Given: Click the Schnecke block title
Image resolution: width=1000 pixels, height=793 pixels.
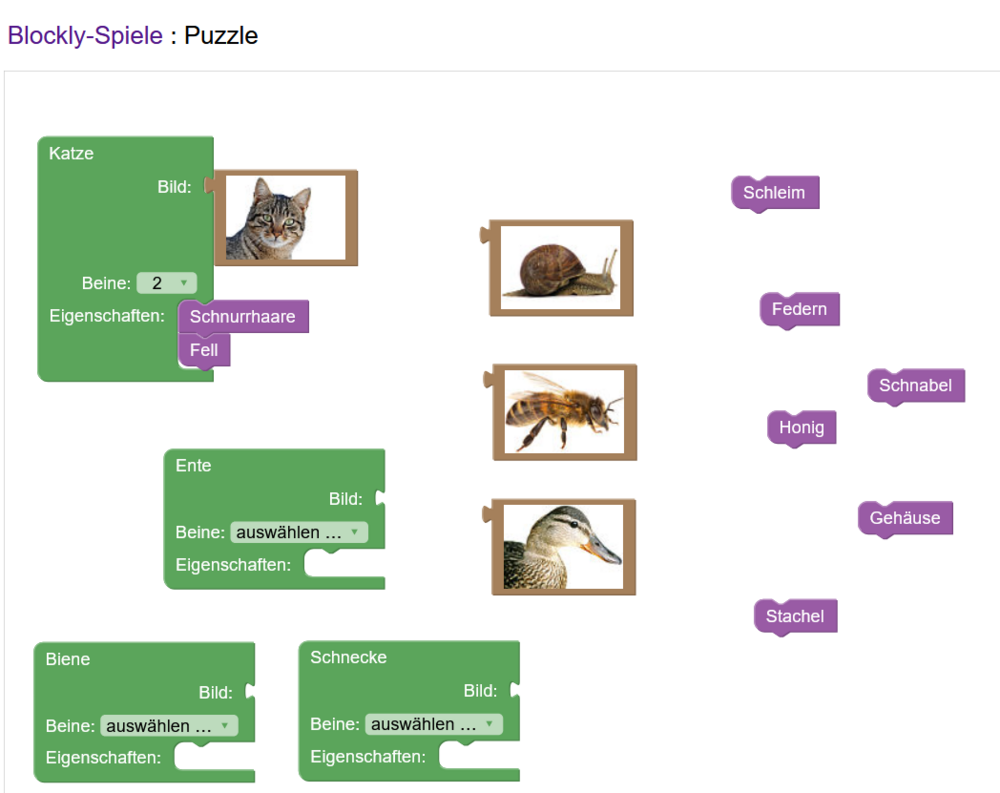Looking at the screenshot, I should point(348,658).
